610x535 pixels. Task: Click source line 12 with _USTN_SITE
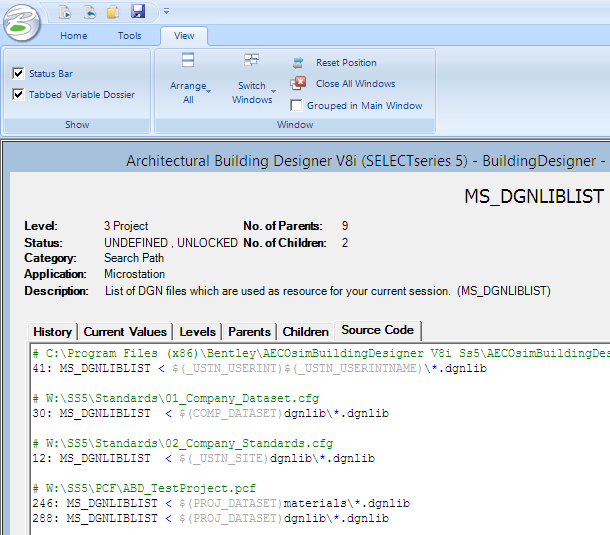coord(204,458)
